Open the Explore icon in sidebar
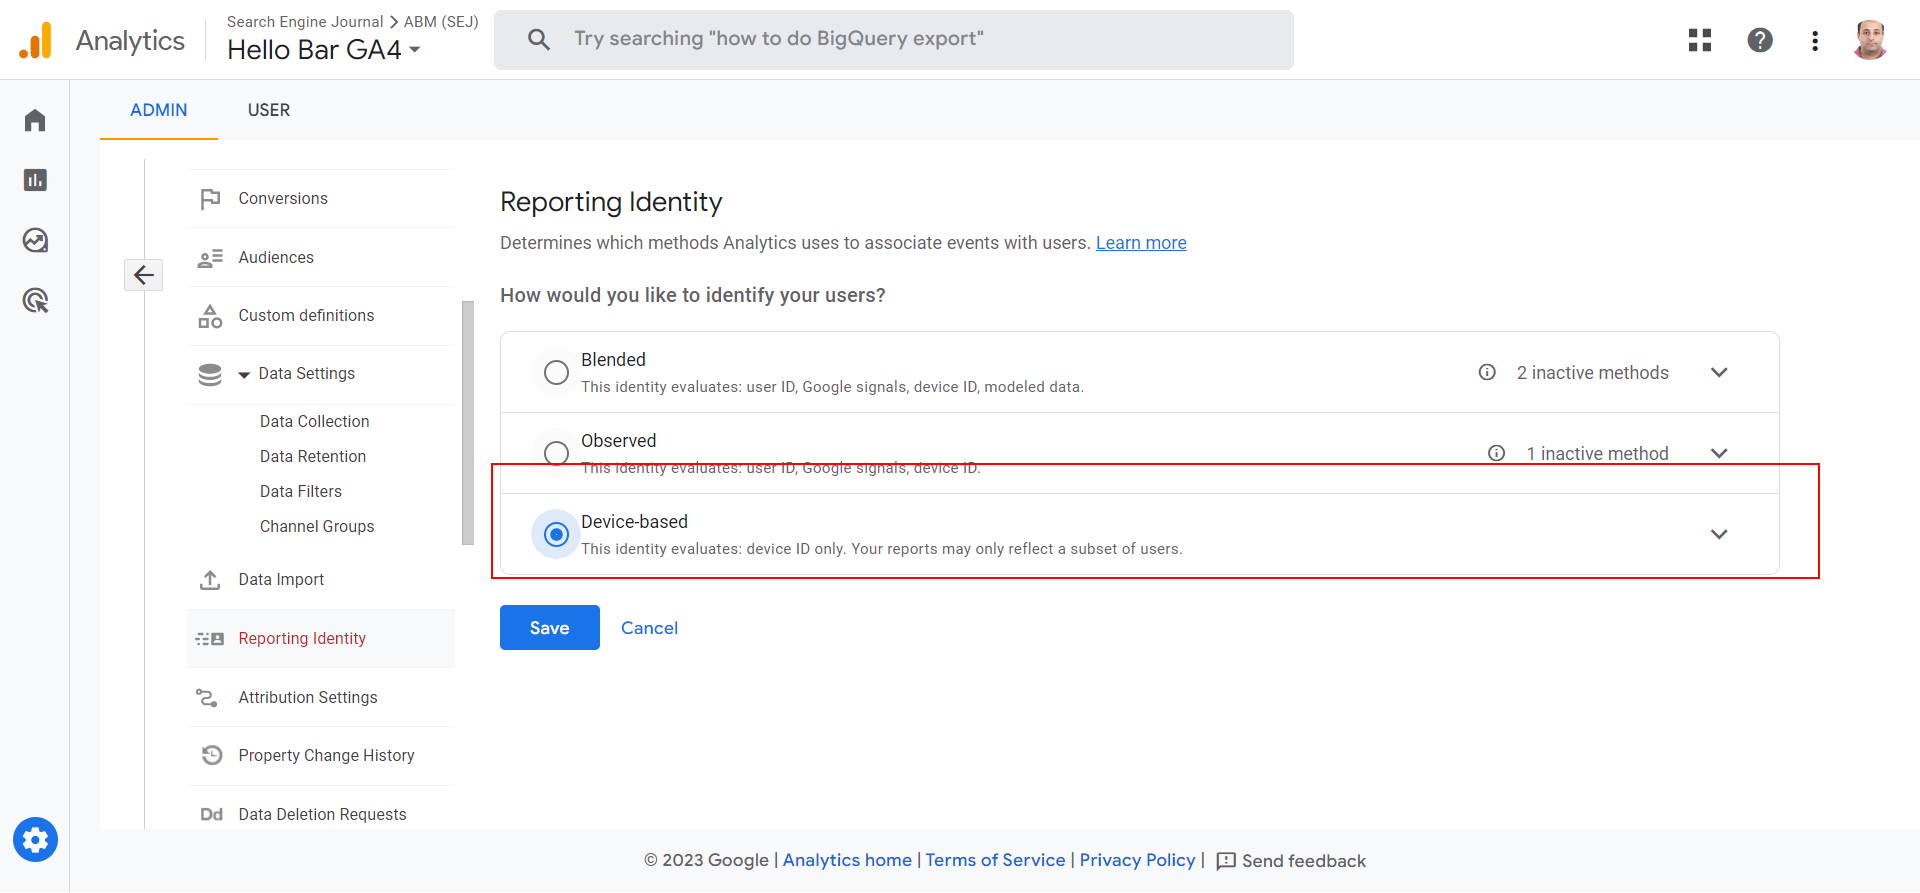Image resolution: width=1920 pixels, height=893 pixels. click(x=35, y=240)
